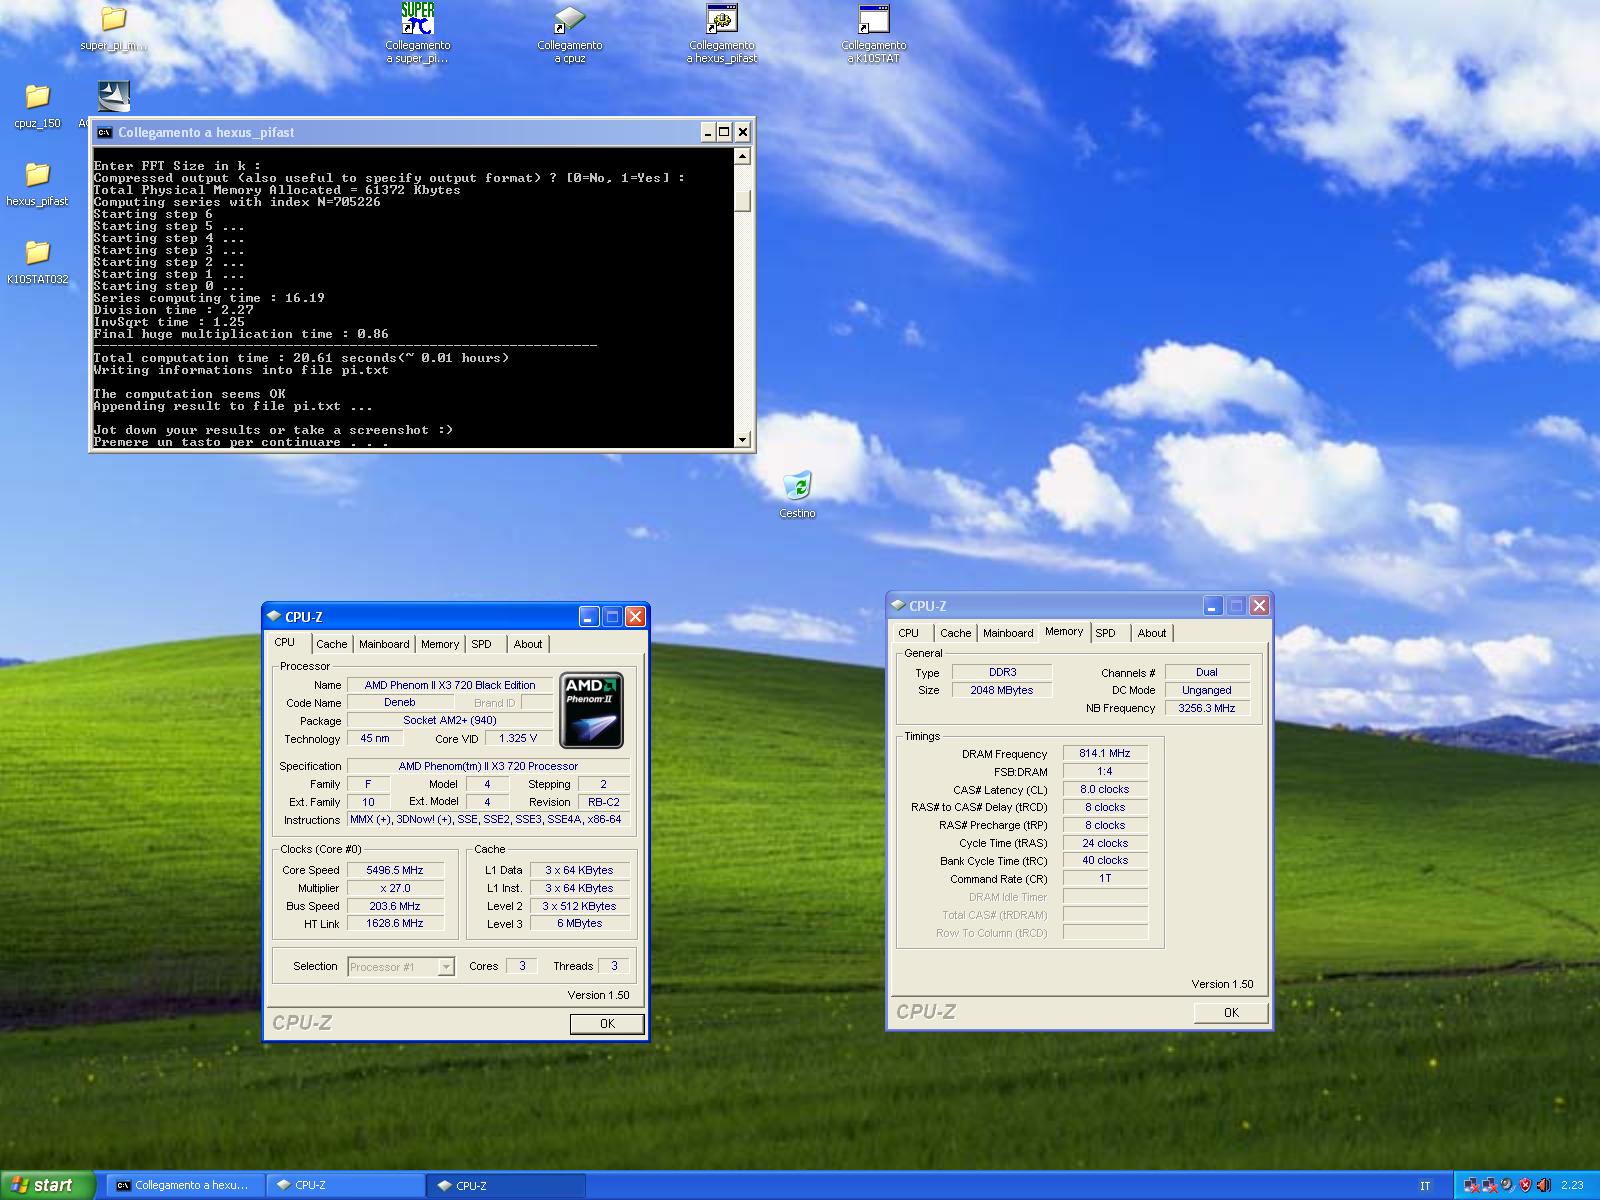Screen dimensions: 1600x1200
Task: Open the console window's system menu icon
Action: (104, 132)
